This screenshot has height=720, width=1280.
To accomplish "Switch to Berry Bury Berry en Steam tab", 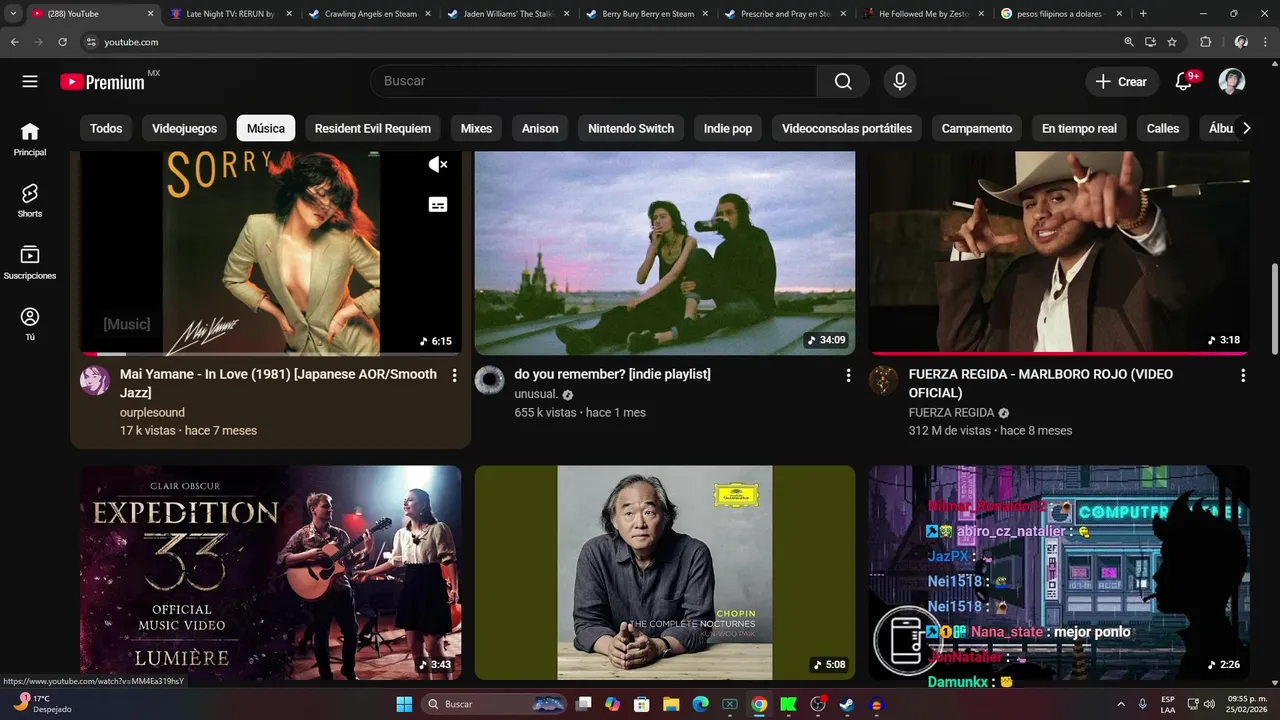I will coord(645,14).
